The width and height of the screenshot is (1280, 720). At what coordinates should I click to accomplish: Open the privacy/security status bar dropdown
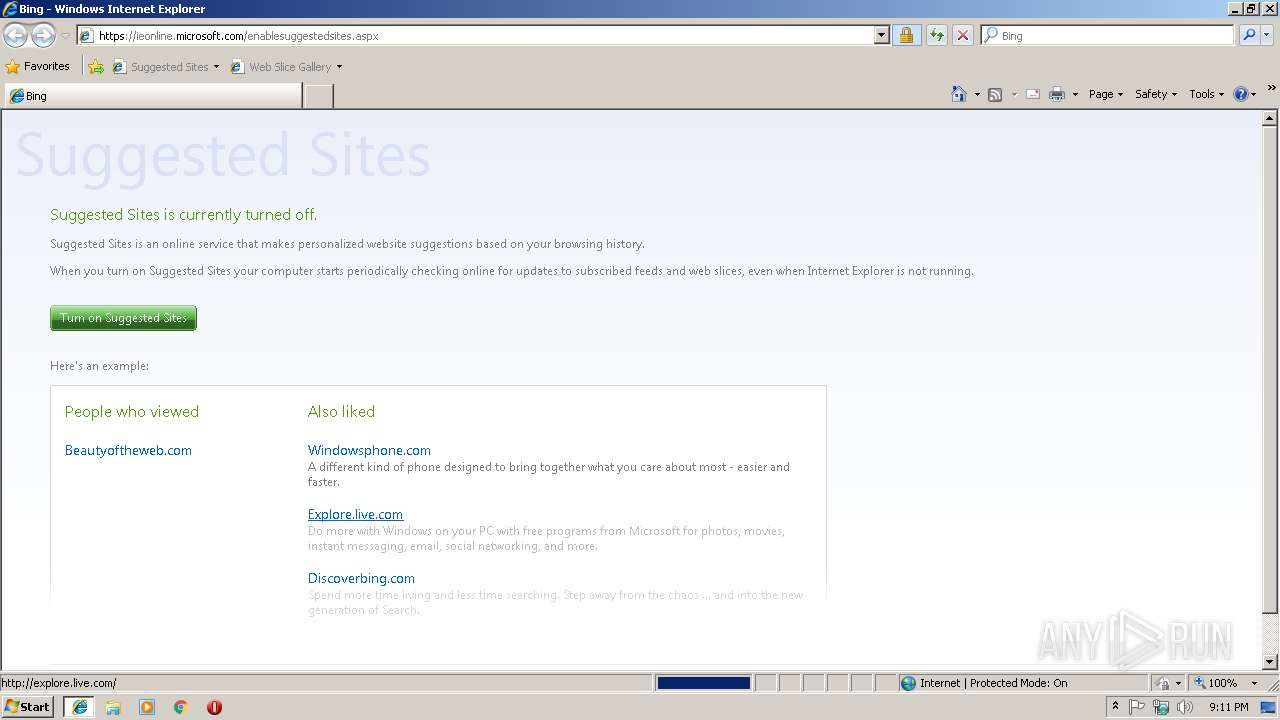click(x=1169, y=683)
